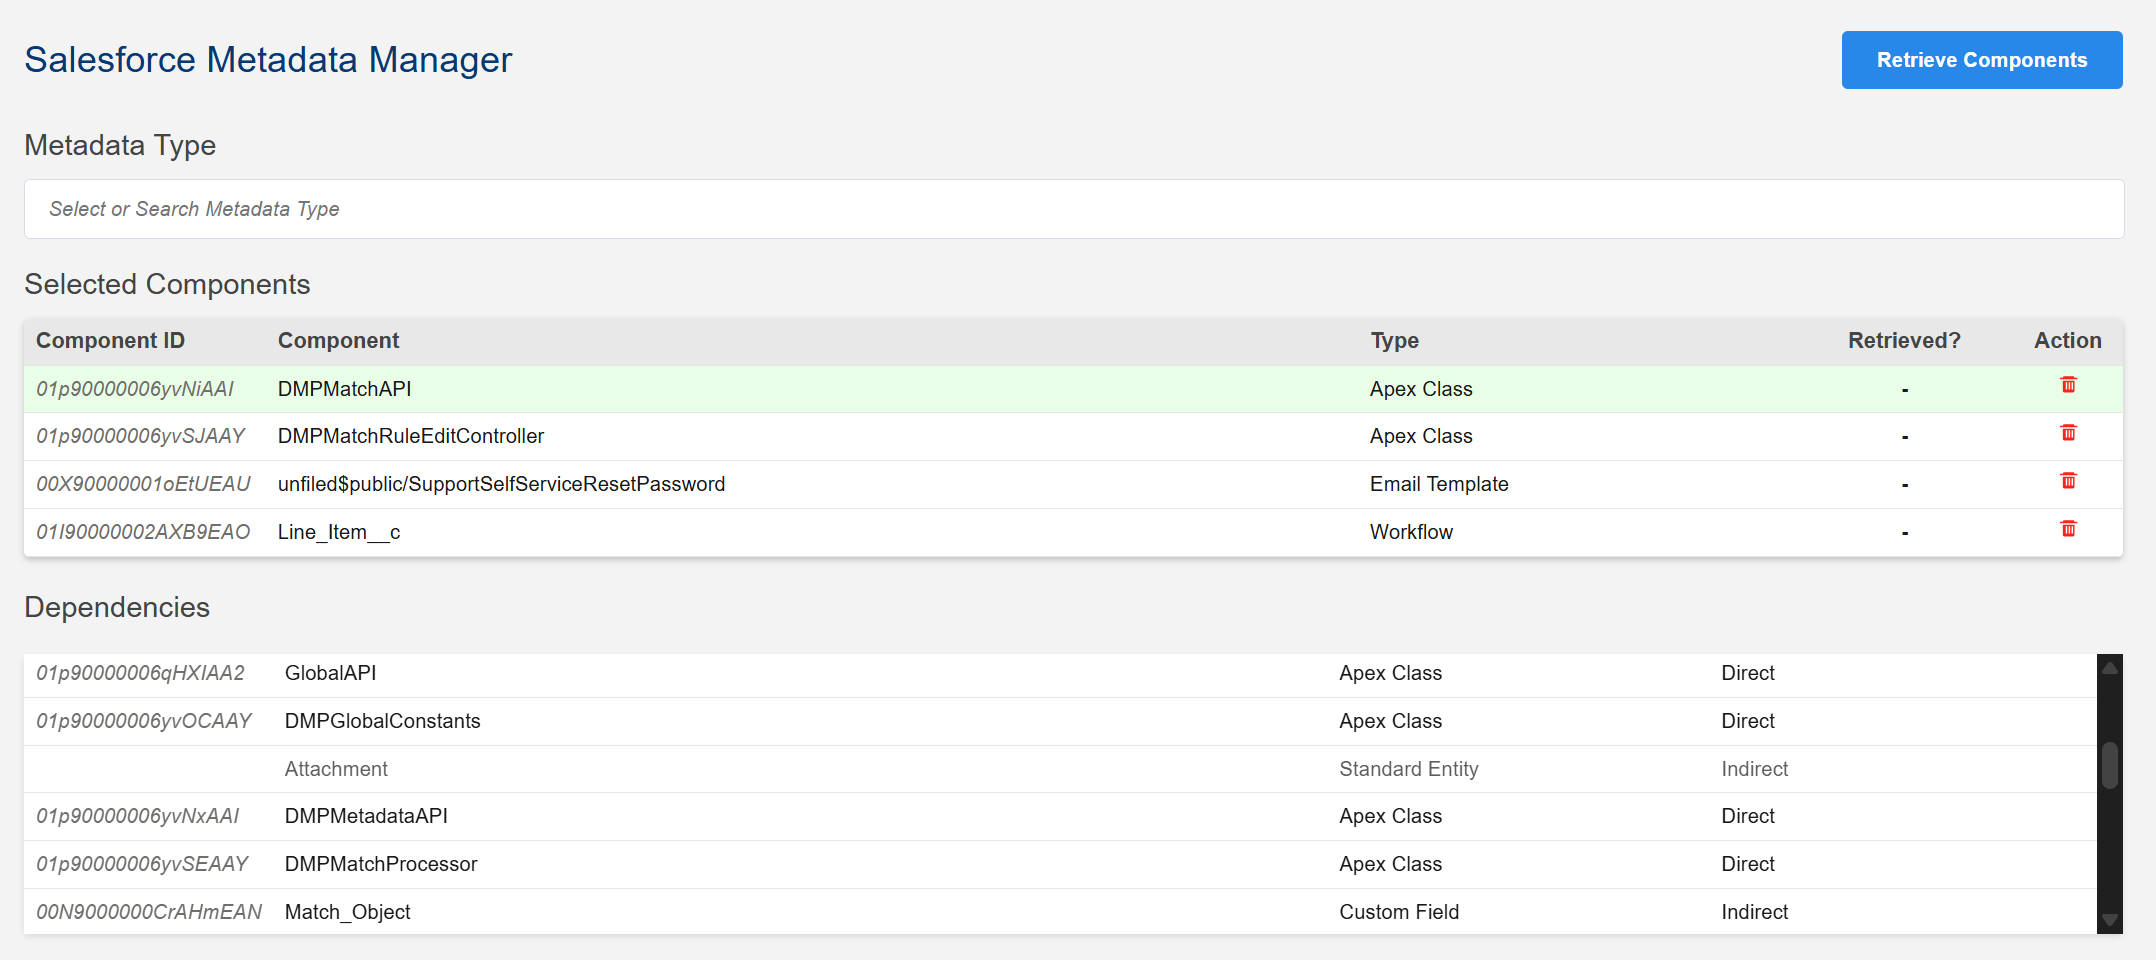The width and height of the screenshot is (2156, 960).
Task: Click the Email Template type cell
Action: [1438, 484]
